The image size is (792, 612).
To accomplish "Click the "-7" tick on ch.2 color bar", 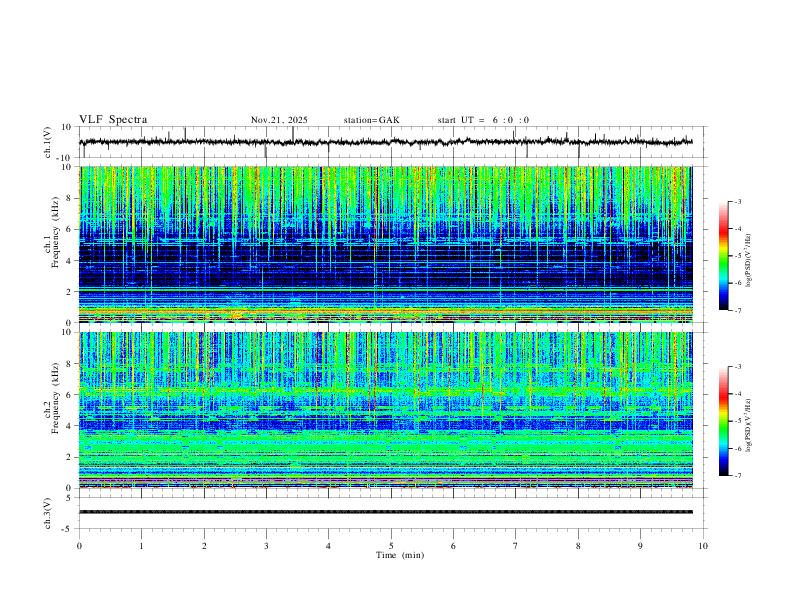I will (x=738, y=476).
